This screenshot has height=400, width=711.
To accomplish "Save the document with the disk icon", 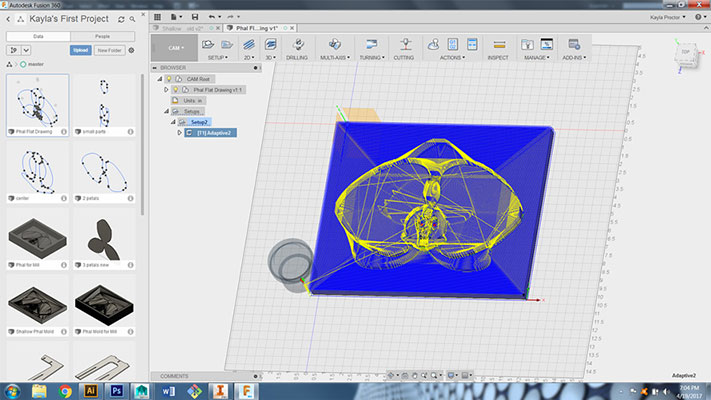I will (195, 17).
